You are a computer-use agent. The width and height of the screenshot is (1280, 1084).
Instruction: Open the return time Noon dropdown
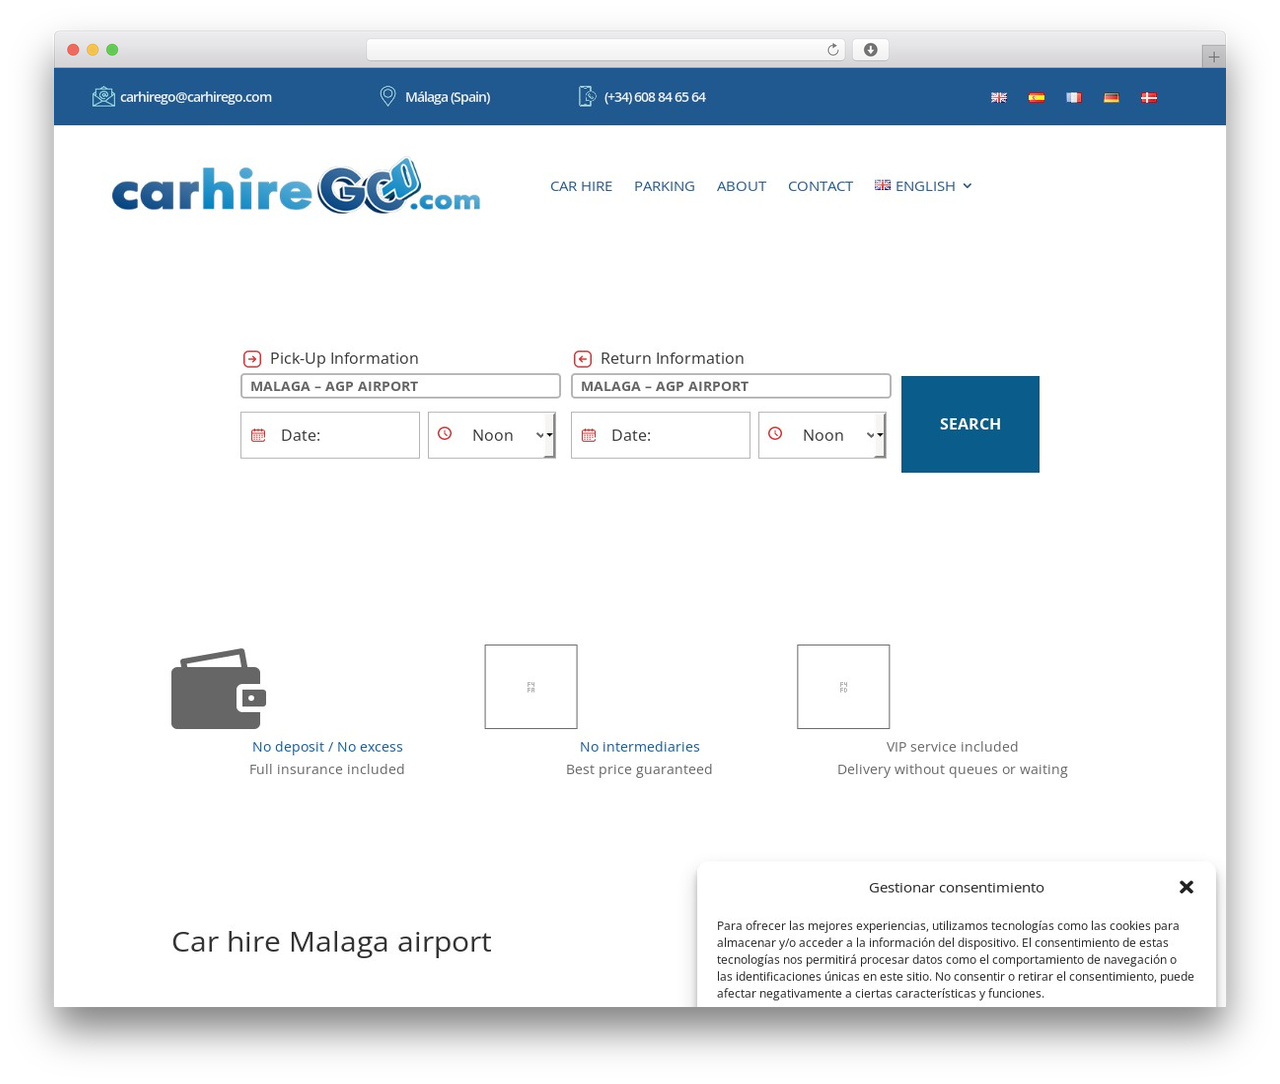[x=822, y=435]
